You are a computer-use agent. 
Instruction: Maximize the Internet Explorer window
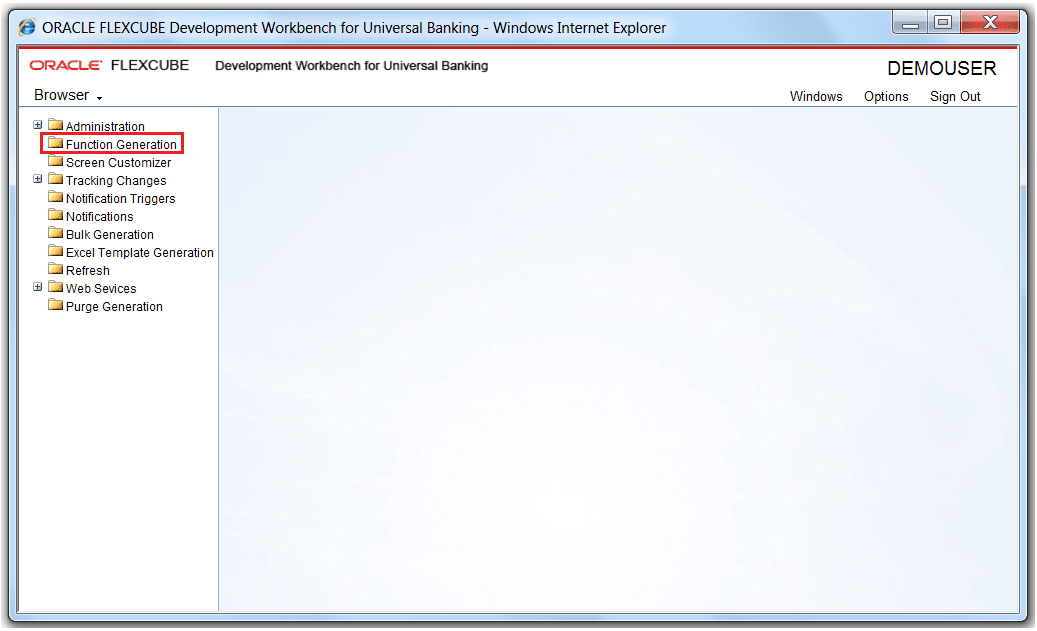pyautogui.click(x=944, y=23)
